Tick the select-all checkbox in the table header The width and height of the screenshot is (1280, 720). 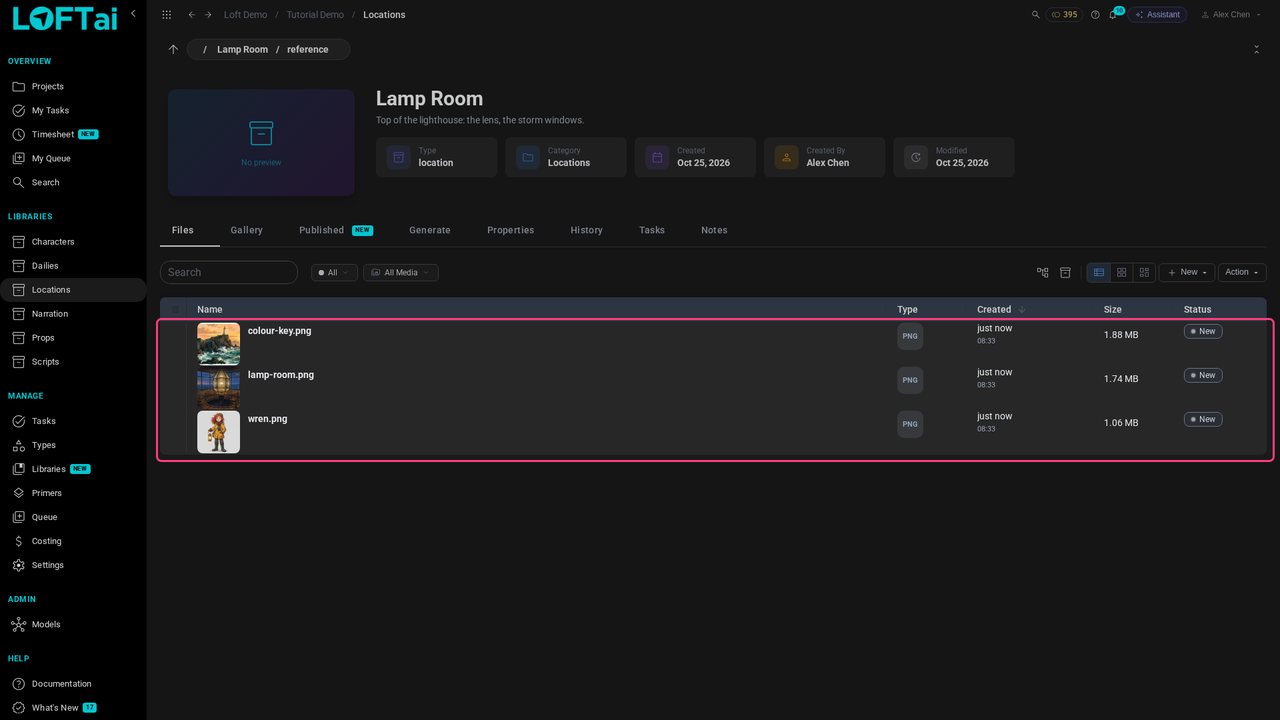(176, 309)
